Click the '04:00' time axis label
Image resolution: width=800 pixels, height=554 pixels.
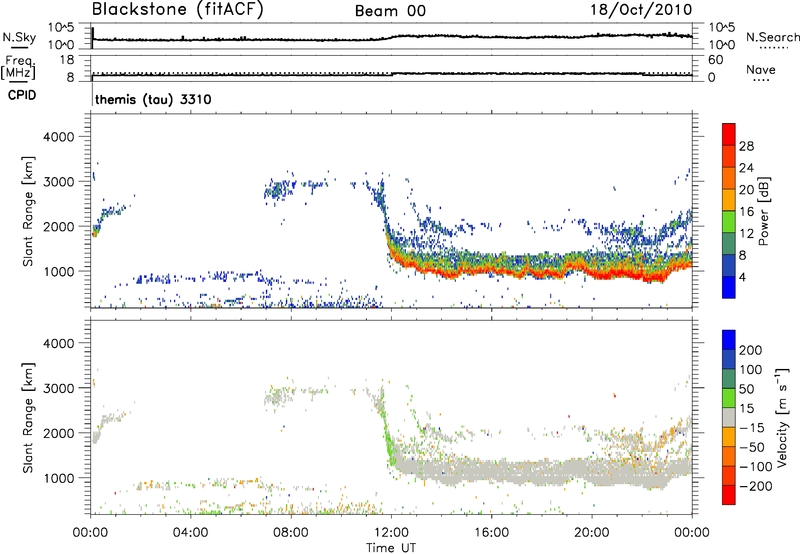click(190, 533)
